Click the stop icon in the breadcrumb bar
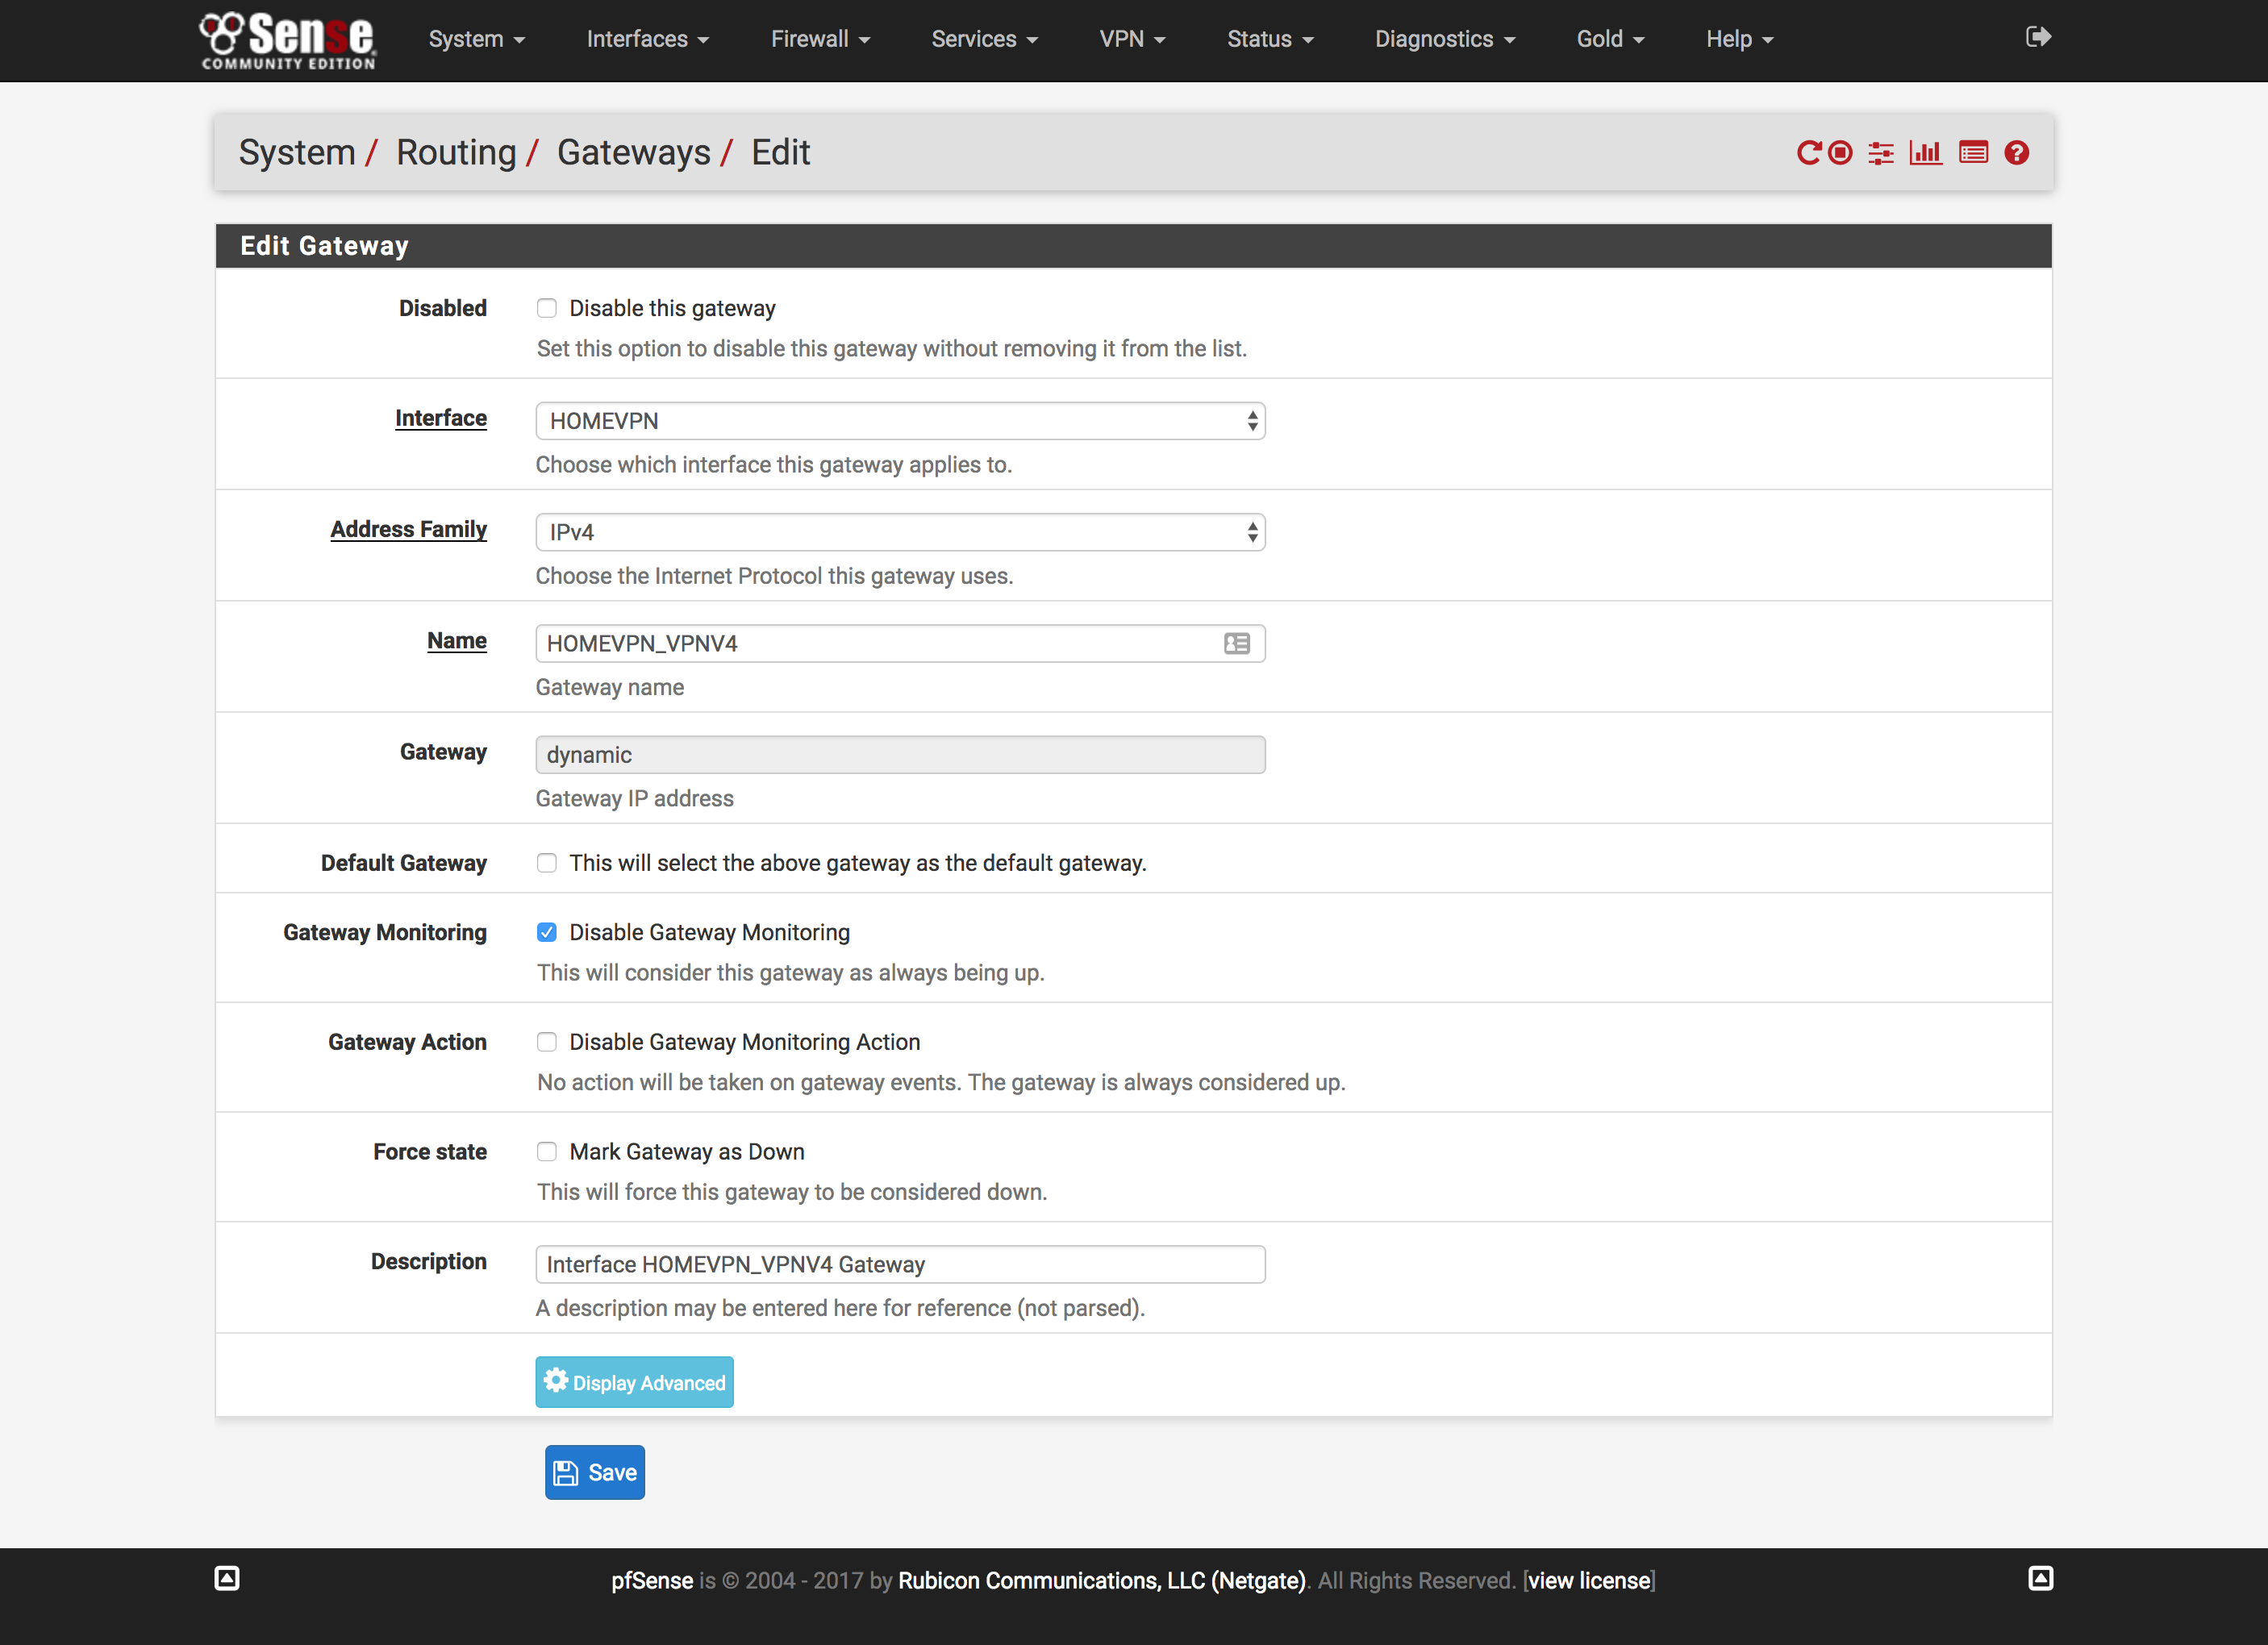Image resolution: width=2268 pixels, height=1645 pixels. pyautogui.click(x=1840, y=153)
